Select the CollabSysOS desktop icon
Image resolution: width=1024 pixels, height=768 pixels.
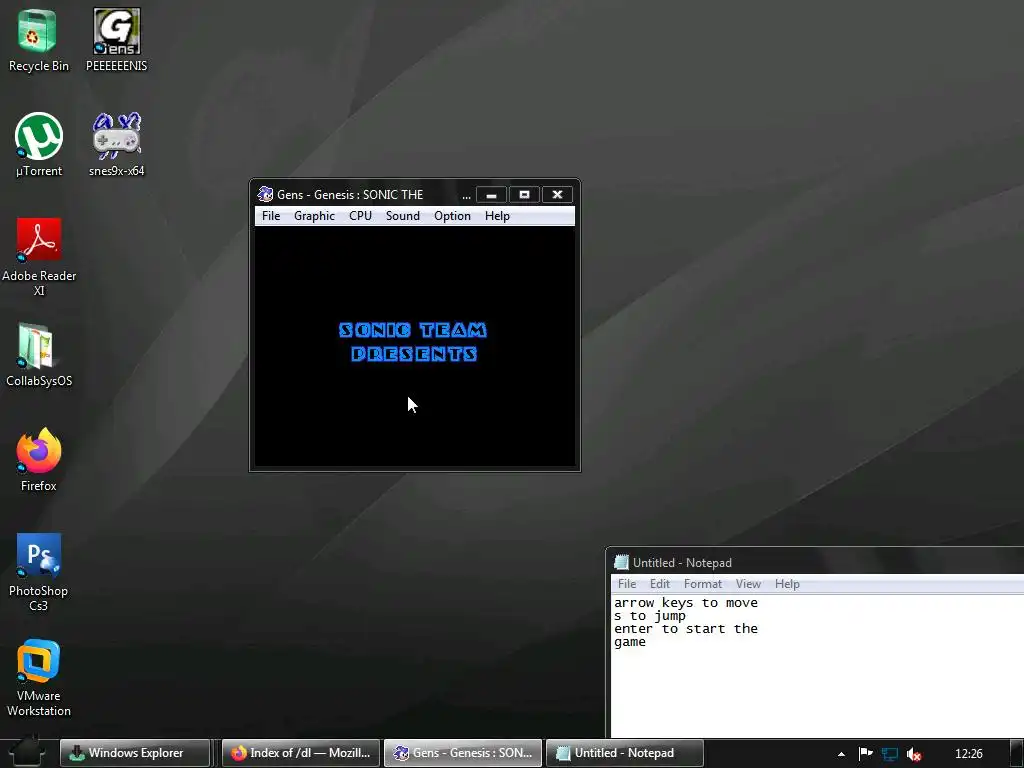coord(39,355)
